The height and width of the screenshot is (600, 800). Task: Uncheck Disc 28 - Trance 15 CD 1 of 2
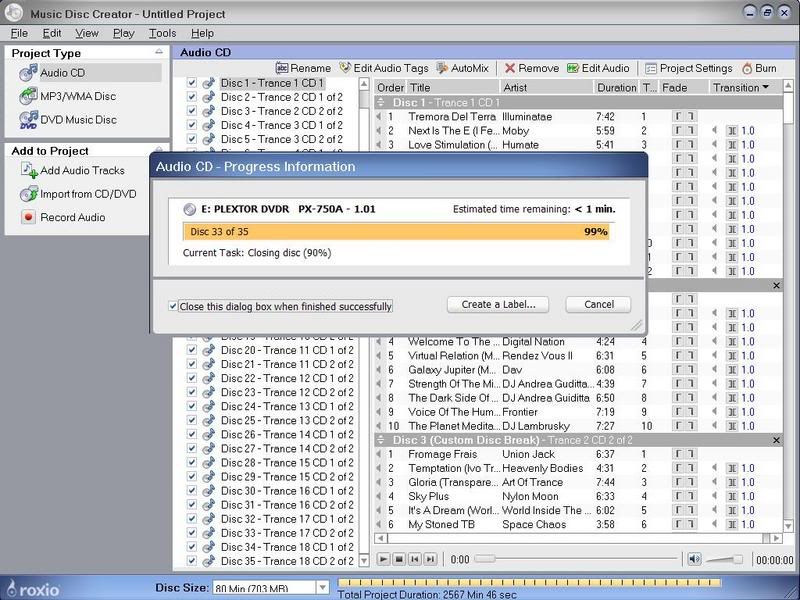click(191, 463)
